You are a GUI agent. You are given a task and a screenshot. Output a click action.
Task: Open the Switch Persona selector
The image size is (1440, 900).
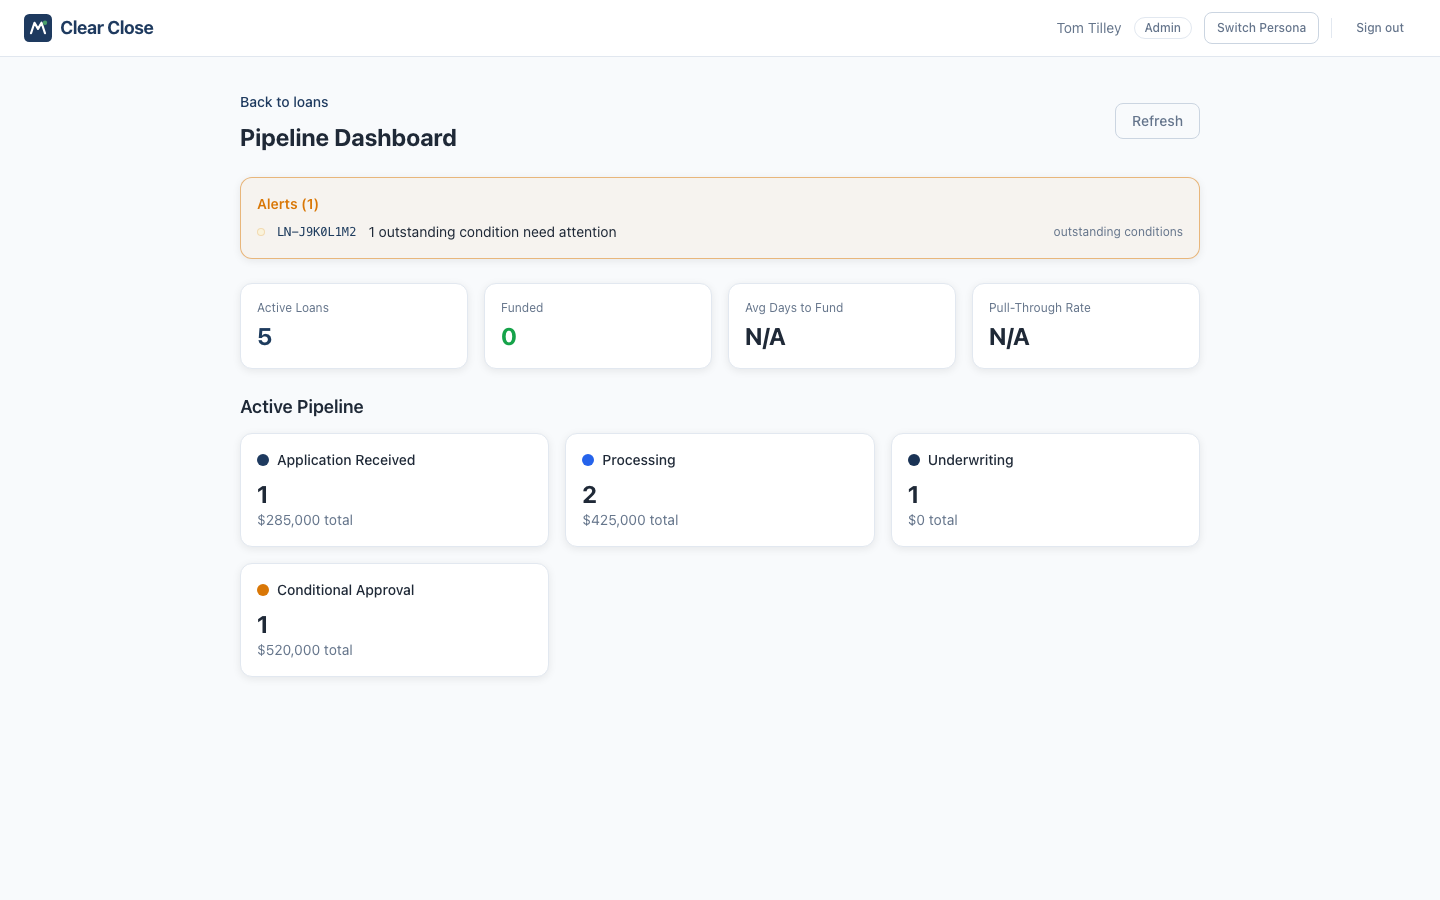pos(1261,28)
